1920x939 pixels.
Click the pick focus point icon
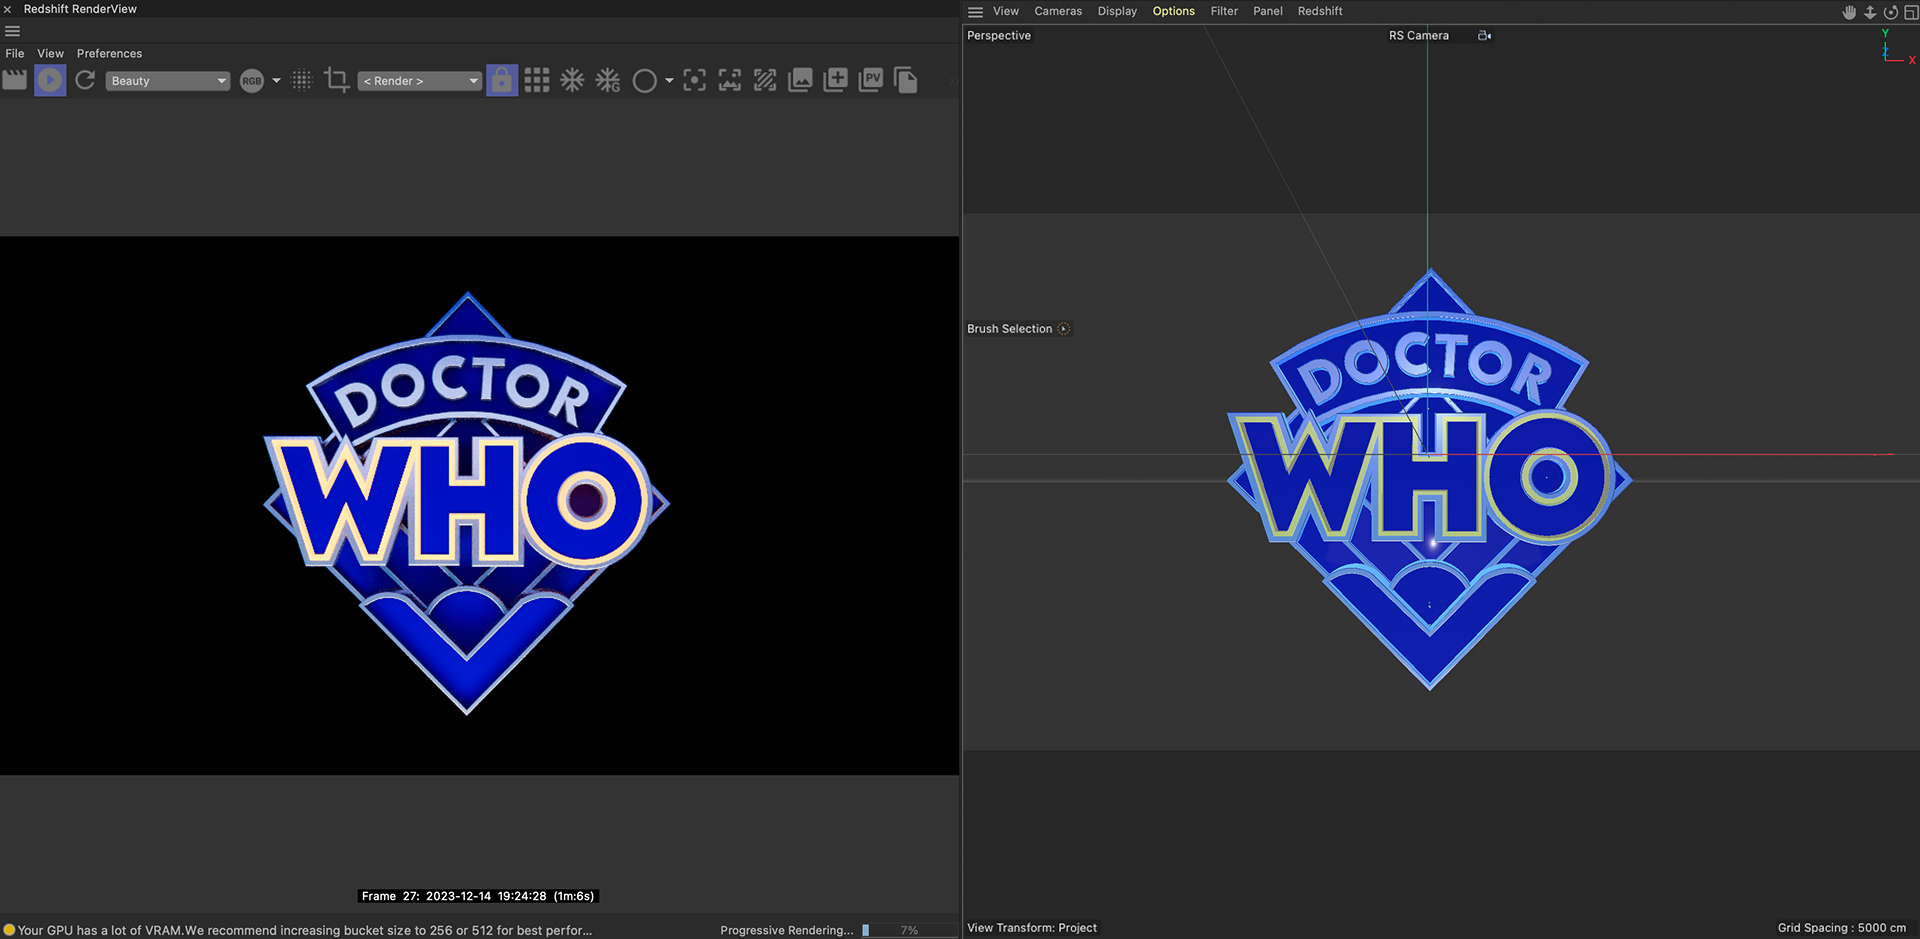(694, 80)
